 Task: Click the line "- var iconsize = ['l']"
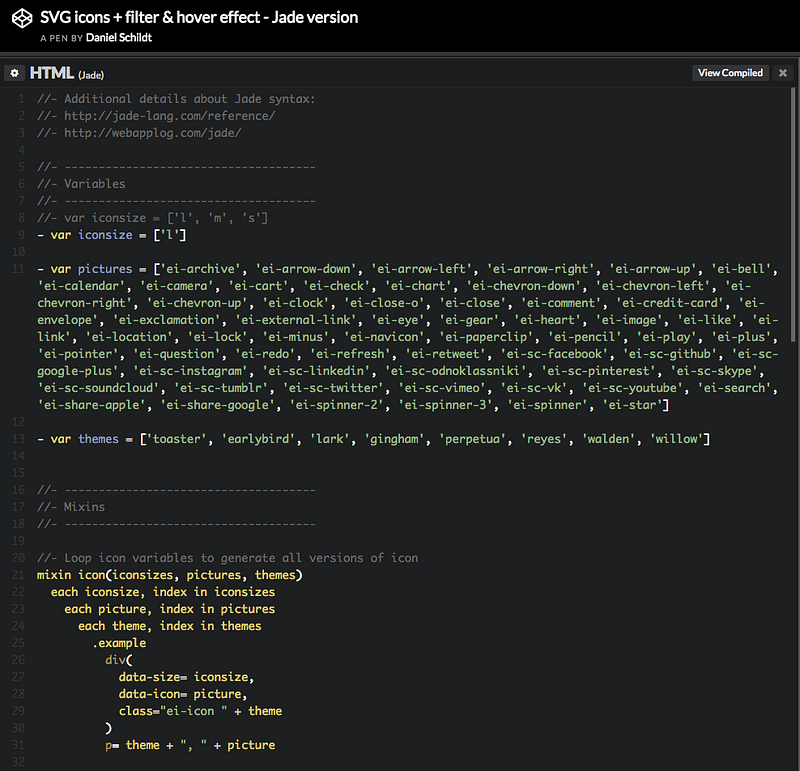[112, 235]
